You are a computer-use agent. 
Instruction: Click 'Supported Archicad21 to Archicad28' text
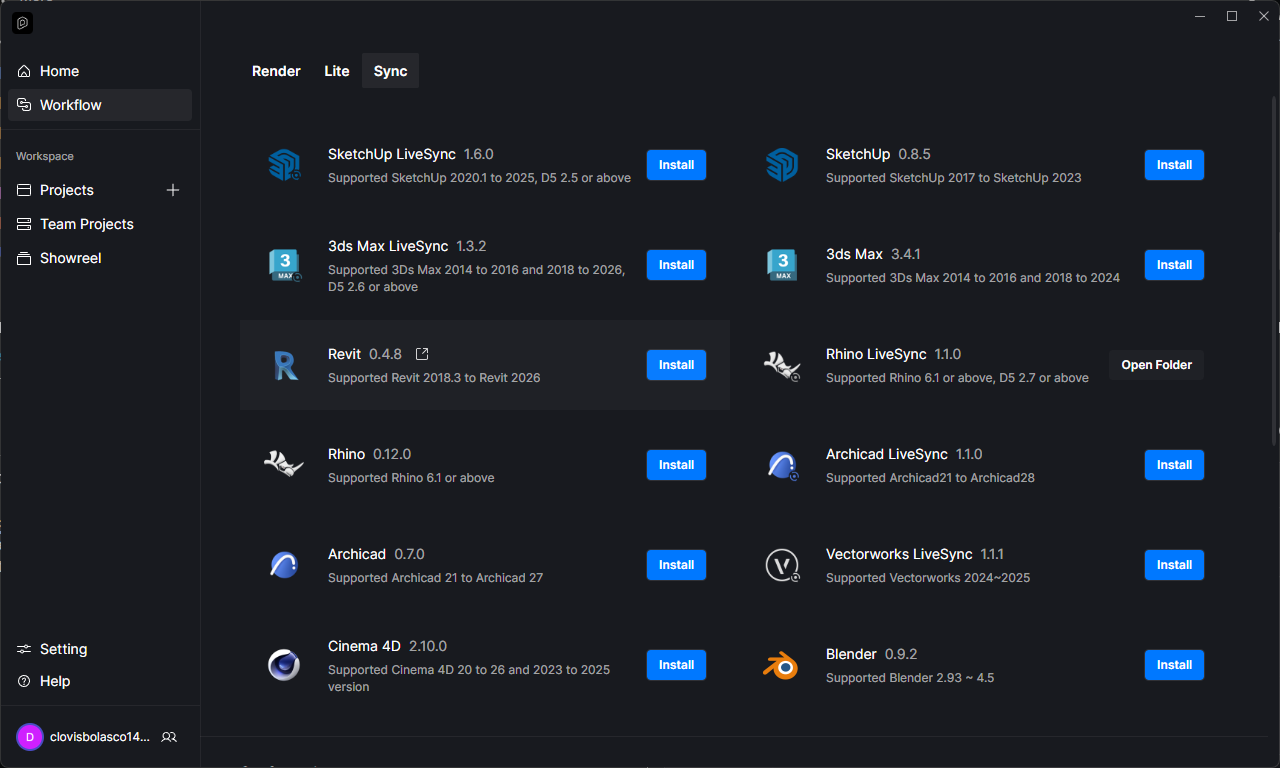(x=930, y=478)
